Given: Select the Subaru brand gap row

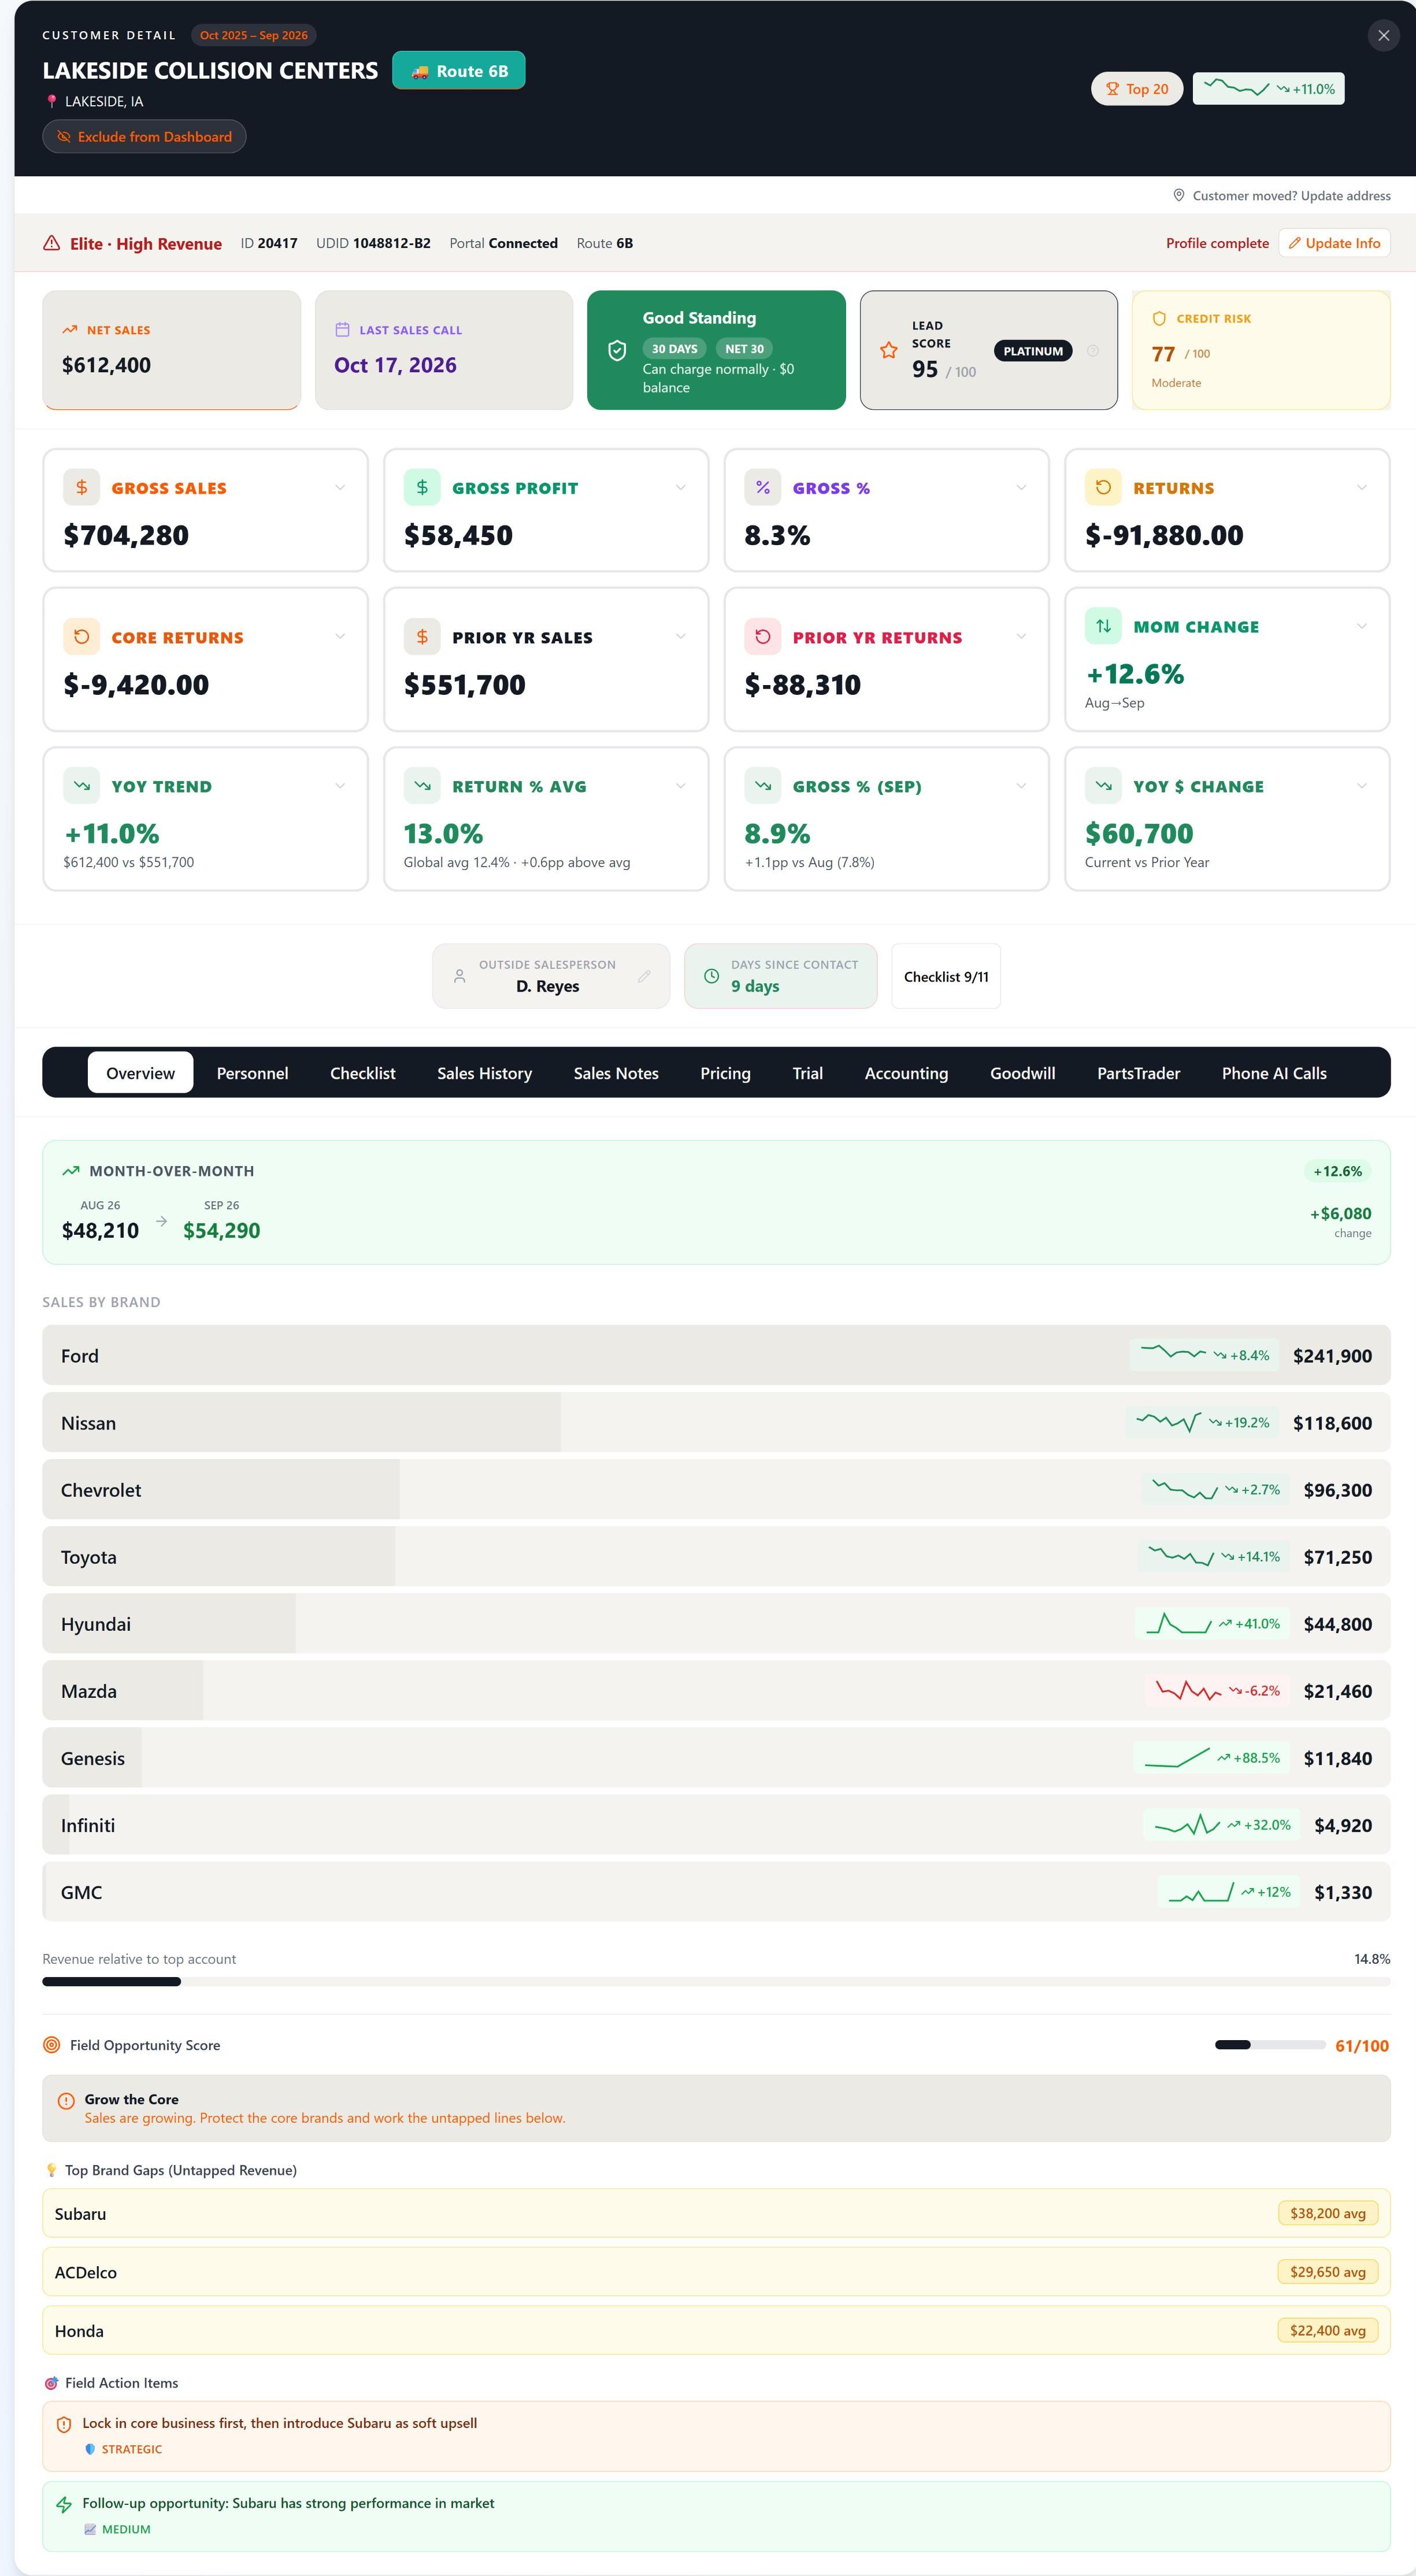Looking at the screenshot, I should pos(716,2213).
